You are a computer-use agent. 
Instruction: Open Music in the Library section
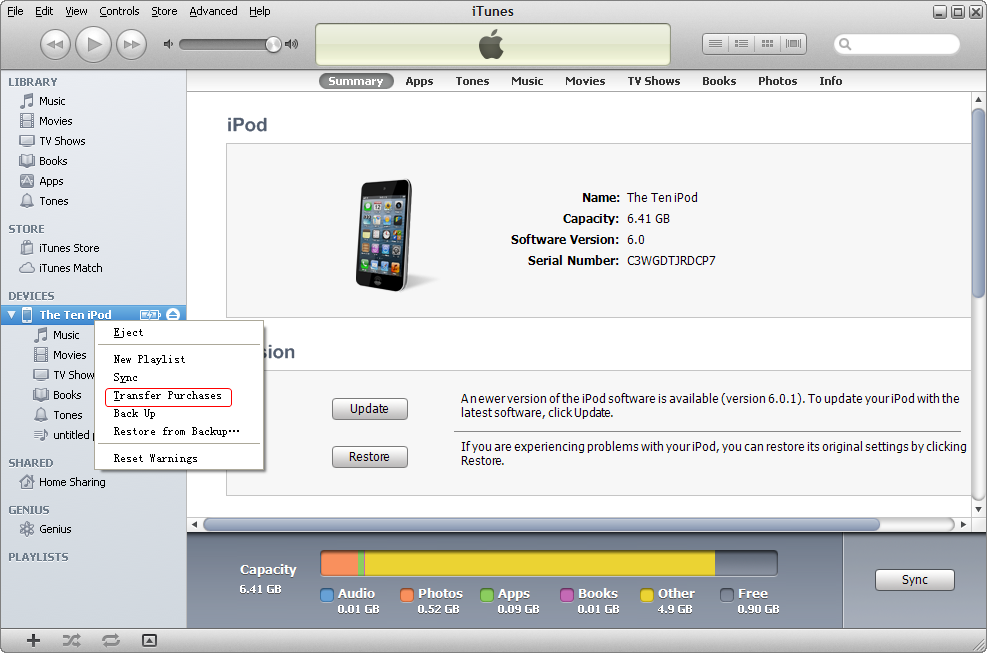pos(93,101)
